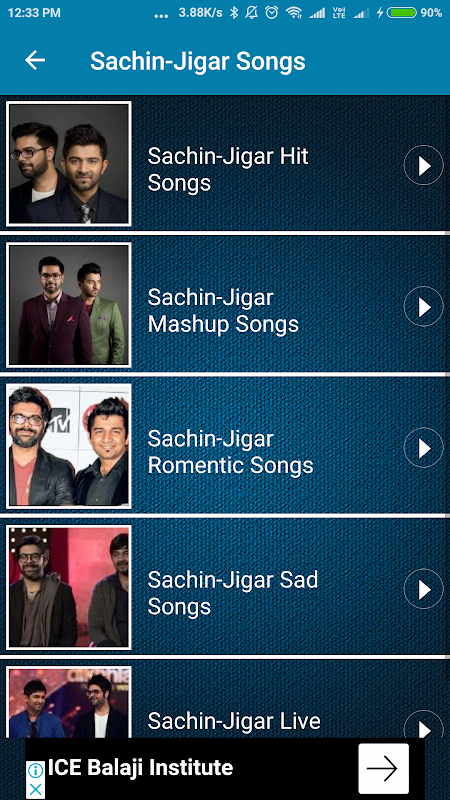Play Sachin-Jigar Sad Songs
The width and height of the screenshot is (450, 800).
tap(423, 589)
